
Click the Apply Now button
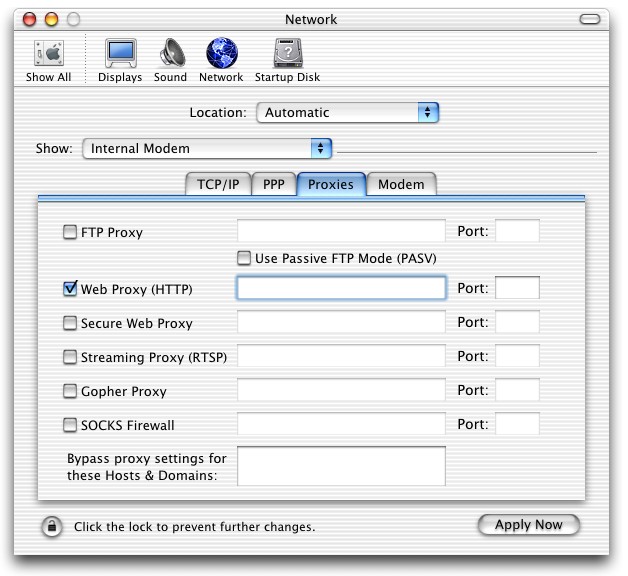point(529,525)
